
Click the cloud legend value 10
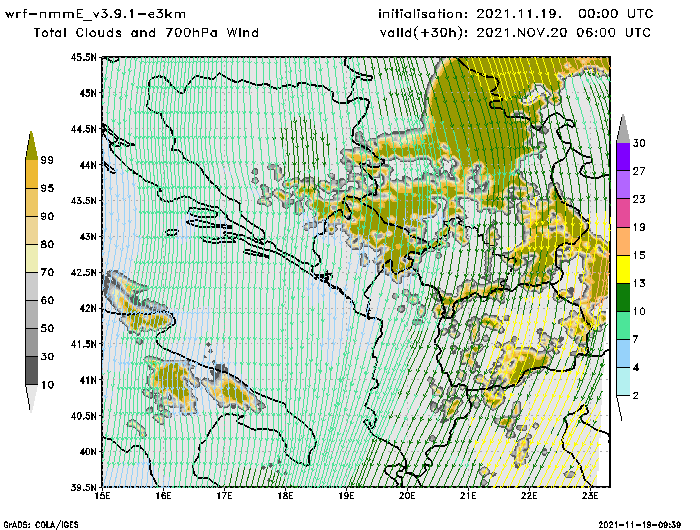click(47, 384)
